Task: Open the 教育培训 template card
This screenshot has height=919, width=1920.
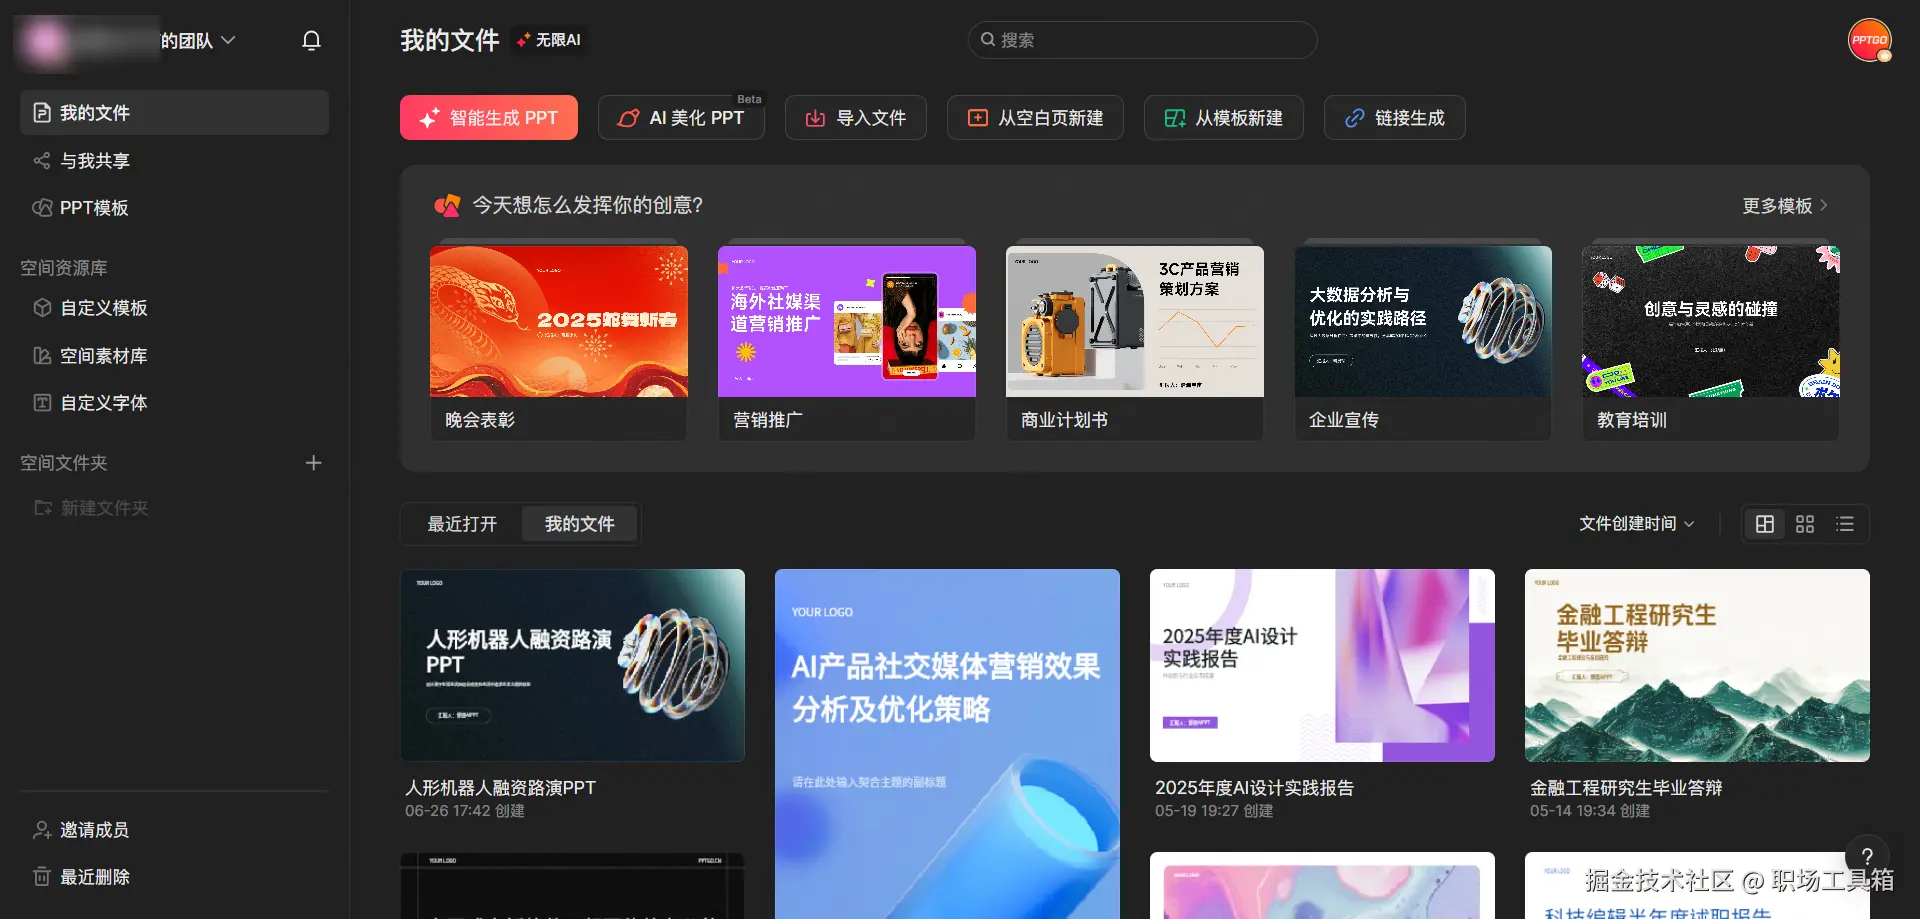Action: (x=1711, y=342)
